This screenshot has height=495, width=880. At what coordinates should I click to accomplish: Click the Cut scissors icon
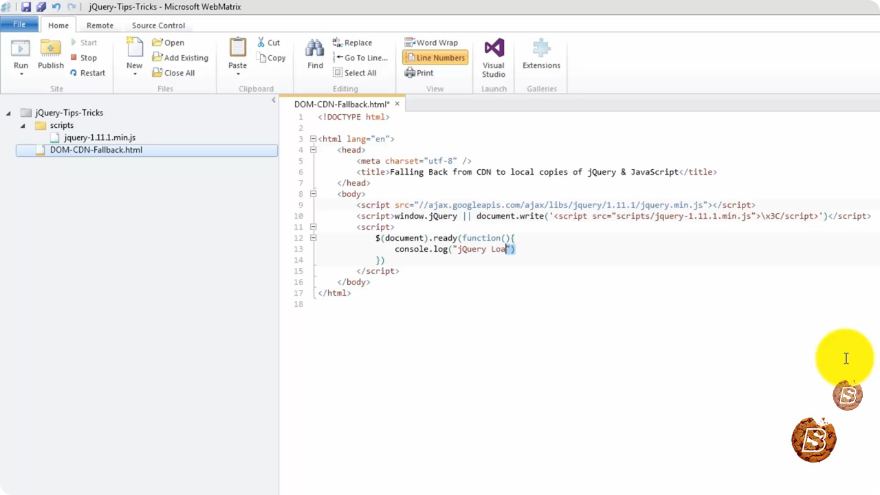tap(261, 42)
